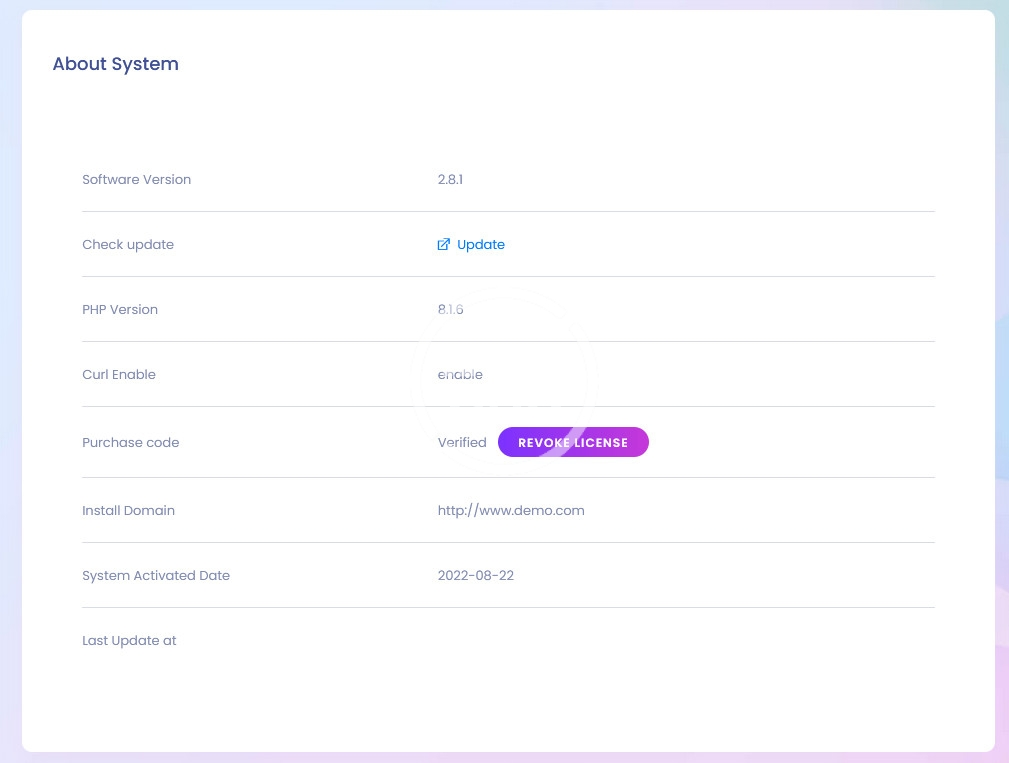Click the Check update label
This screenshot has height=763, width=1009.
(x=128, y=245)
